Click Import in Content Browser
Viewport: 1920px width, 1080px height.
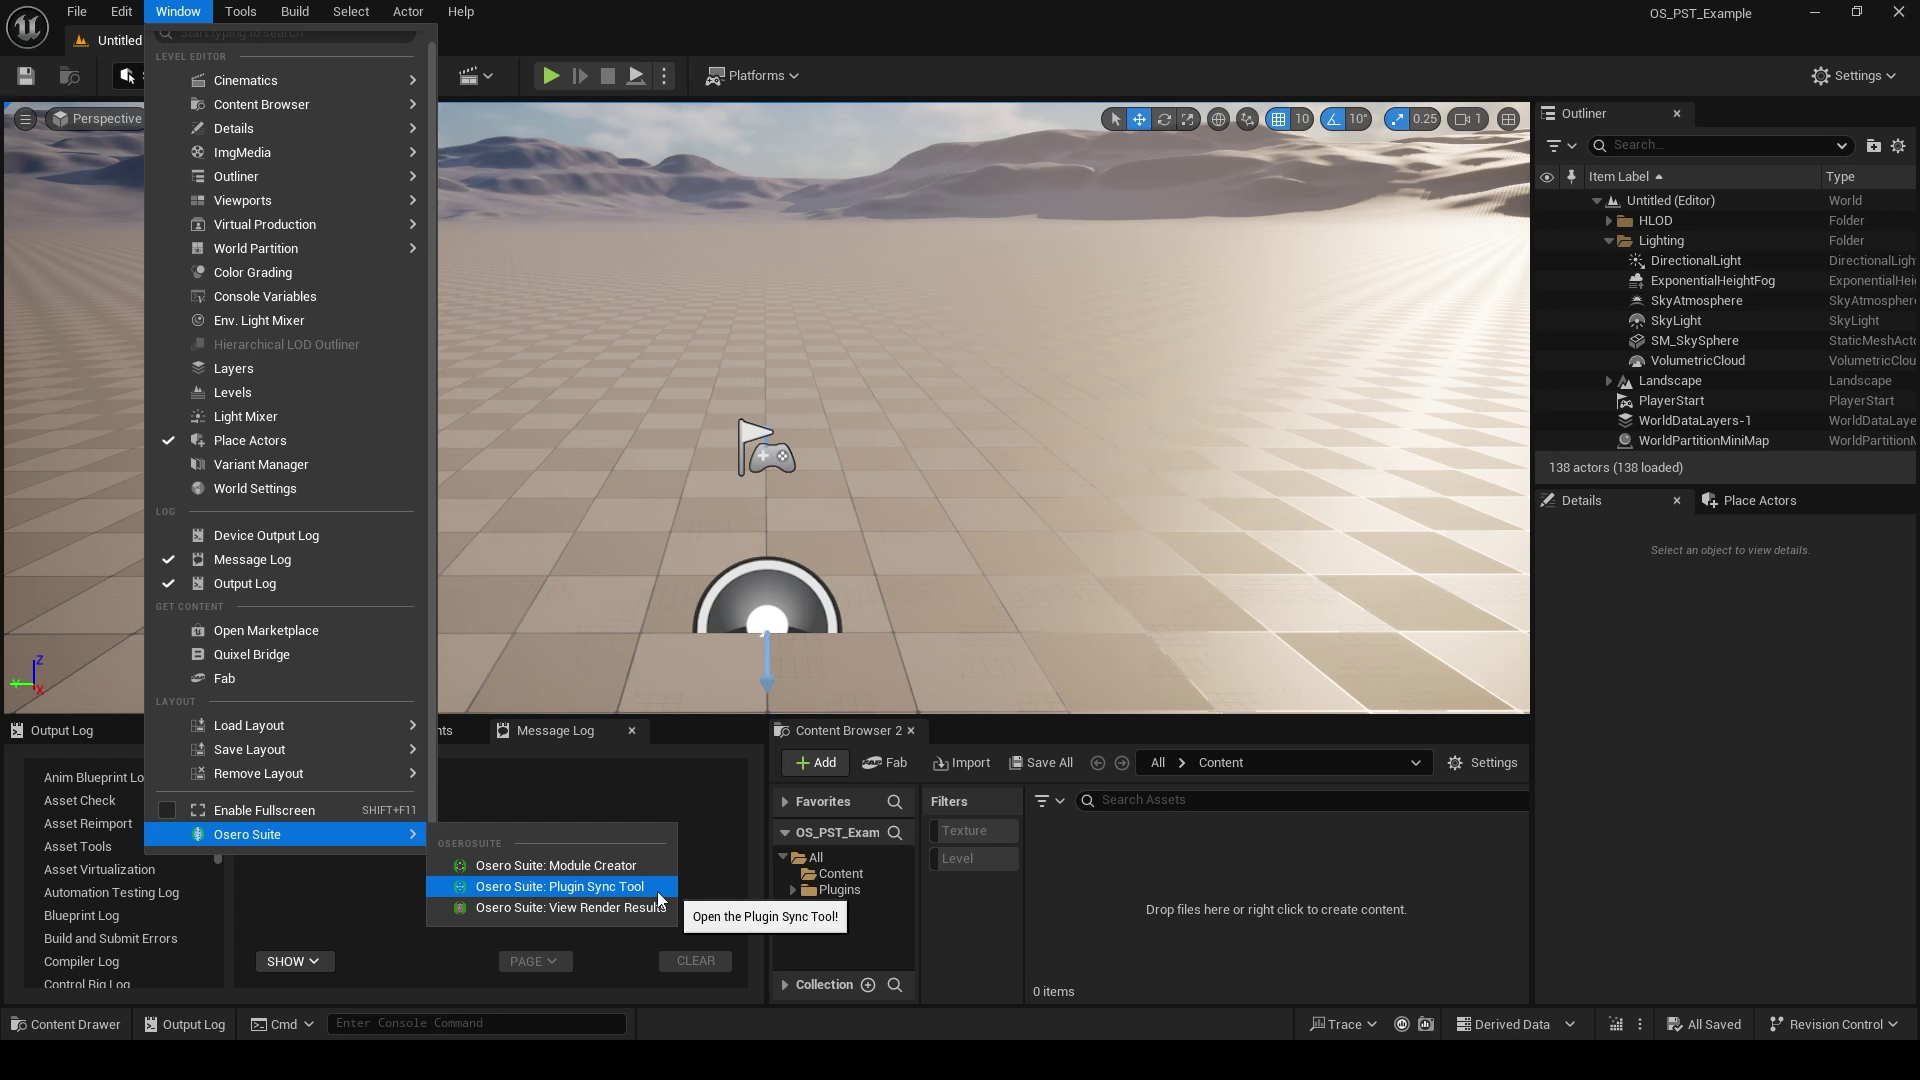pyautogui.click(x=961, y=763)
